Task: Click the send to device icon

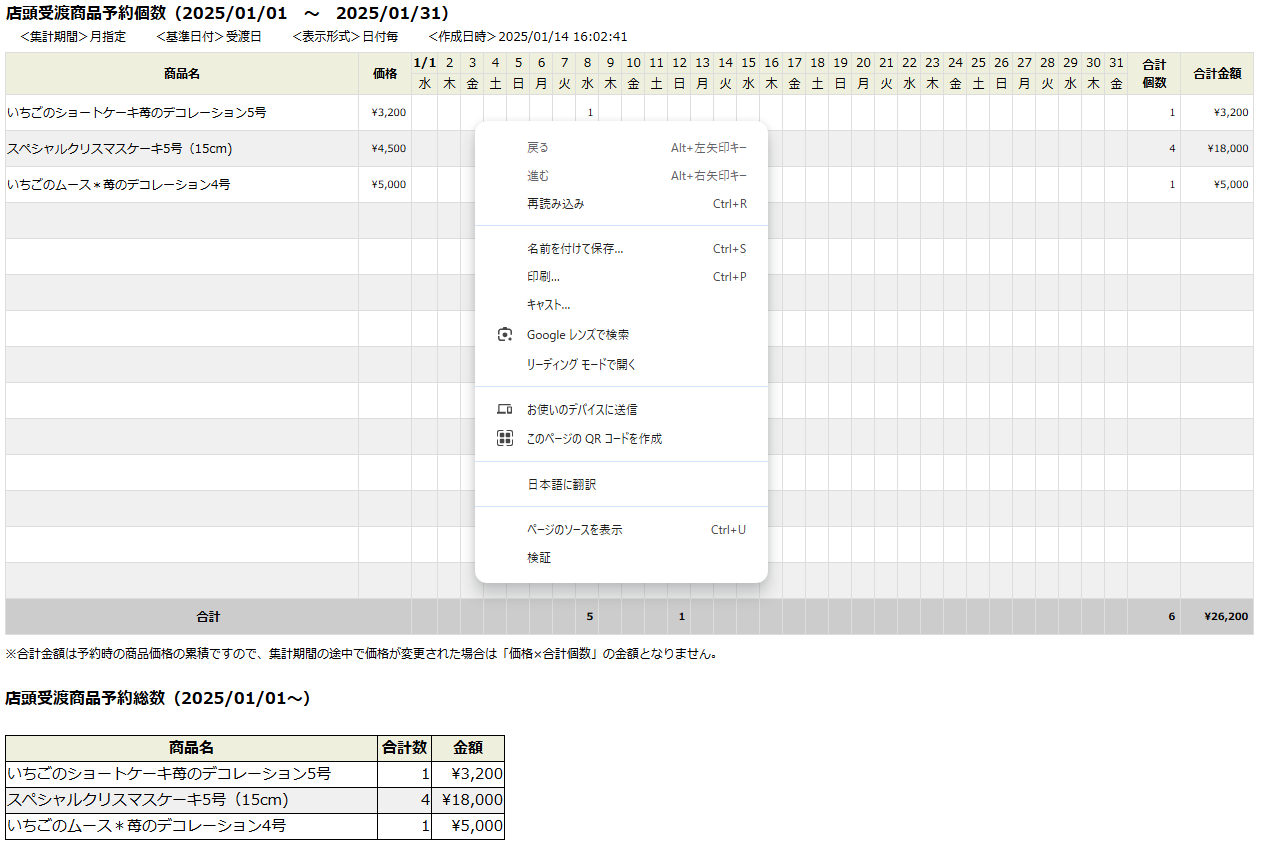Action: pyautogui.click(x=505, y=409)
